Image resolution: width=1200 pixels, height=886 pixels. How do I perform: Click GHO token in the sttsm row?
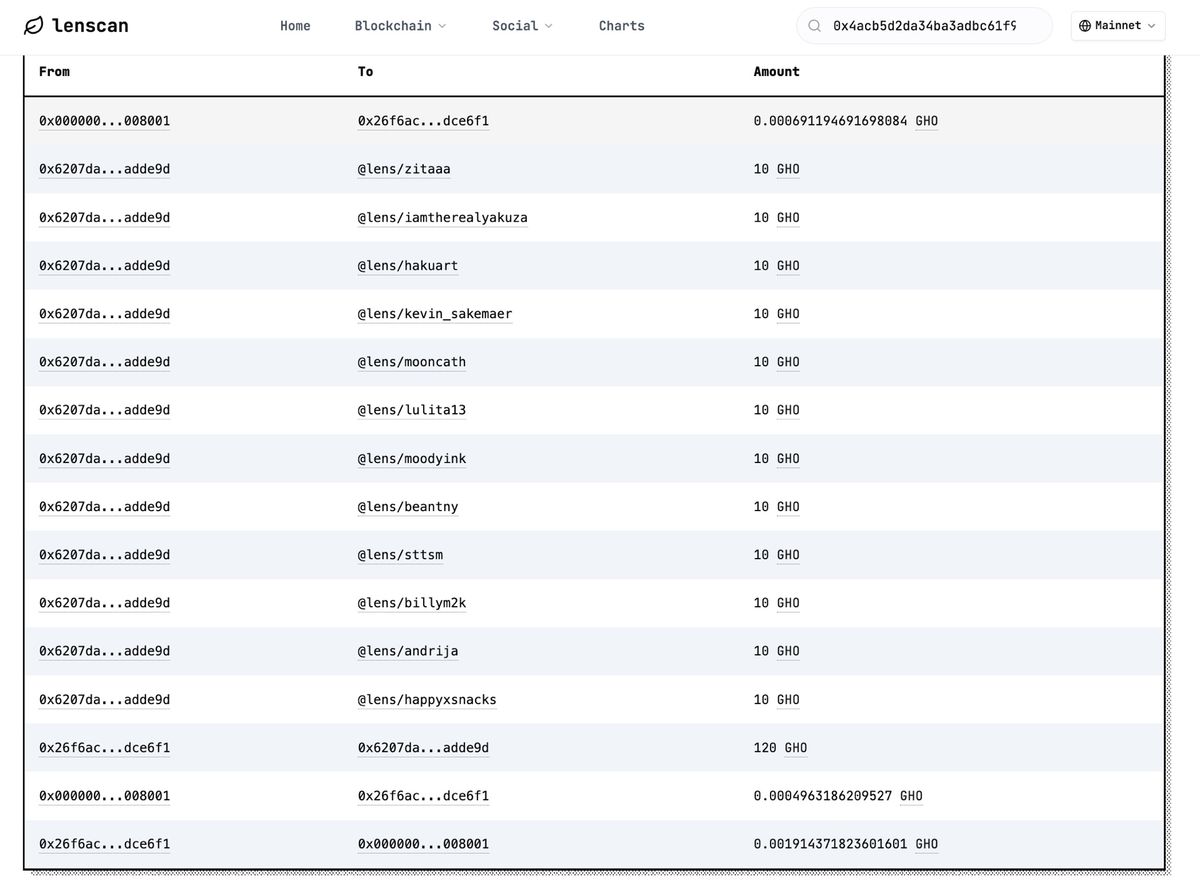(x=788, y=554)
